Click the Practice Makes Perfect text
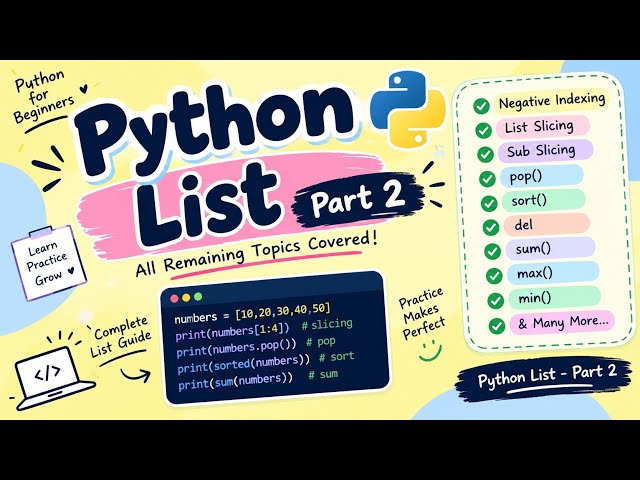 [x=422, y=313]
